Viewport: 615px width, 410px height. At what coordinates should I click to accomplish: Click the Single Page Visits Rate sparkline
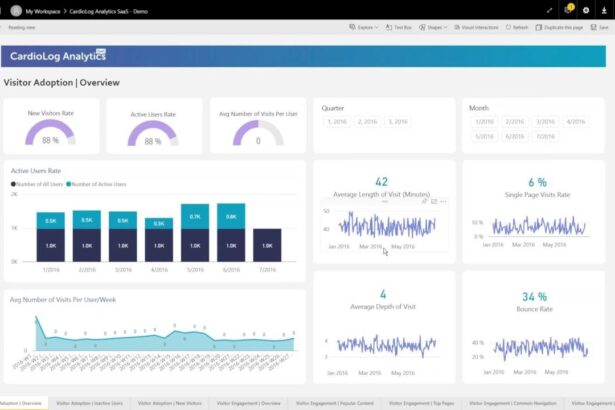pos(539,226)
